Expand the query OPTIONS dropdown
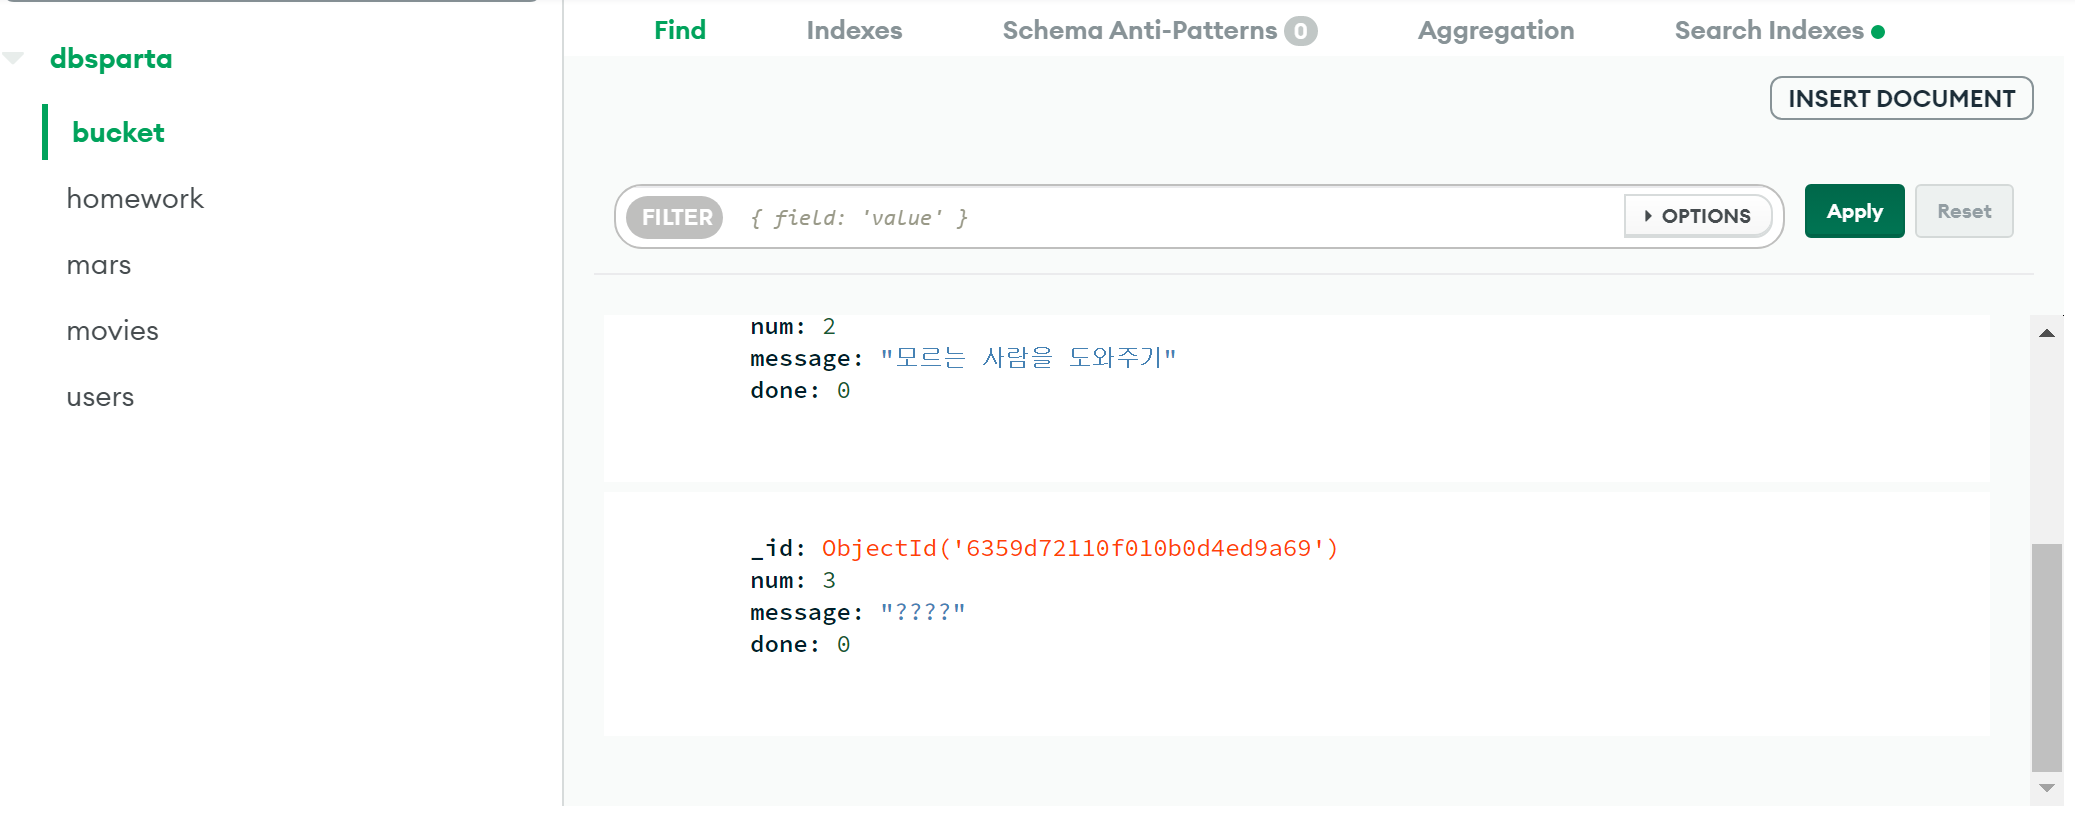The width and height of the screenshot is (2075, 830). click(1697, 216)
